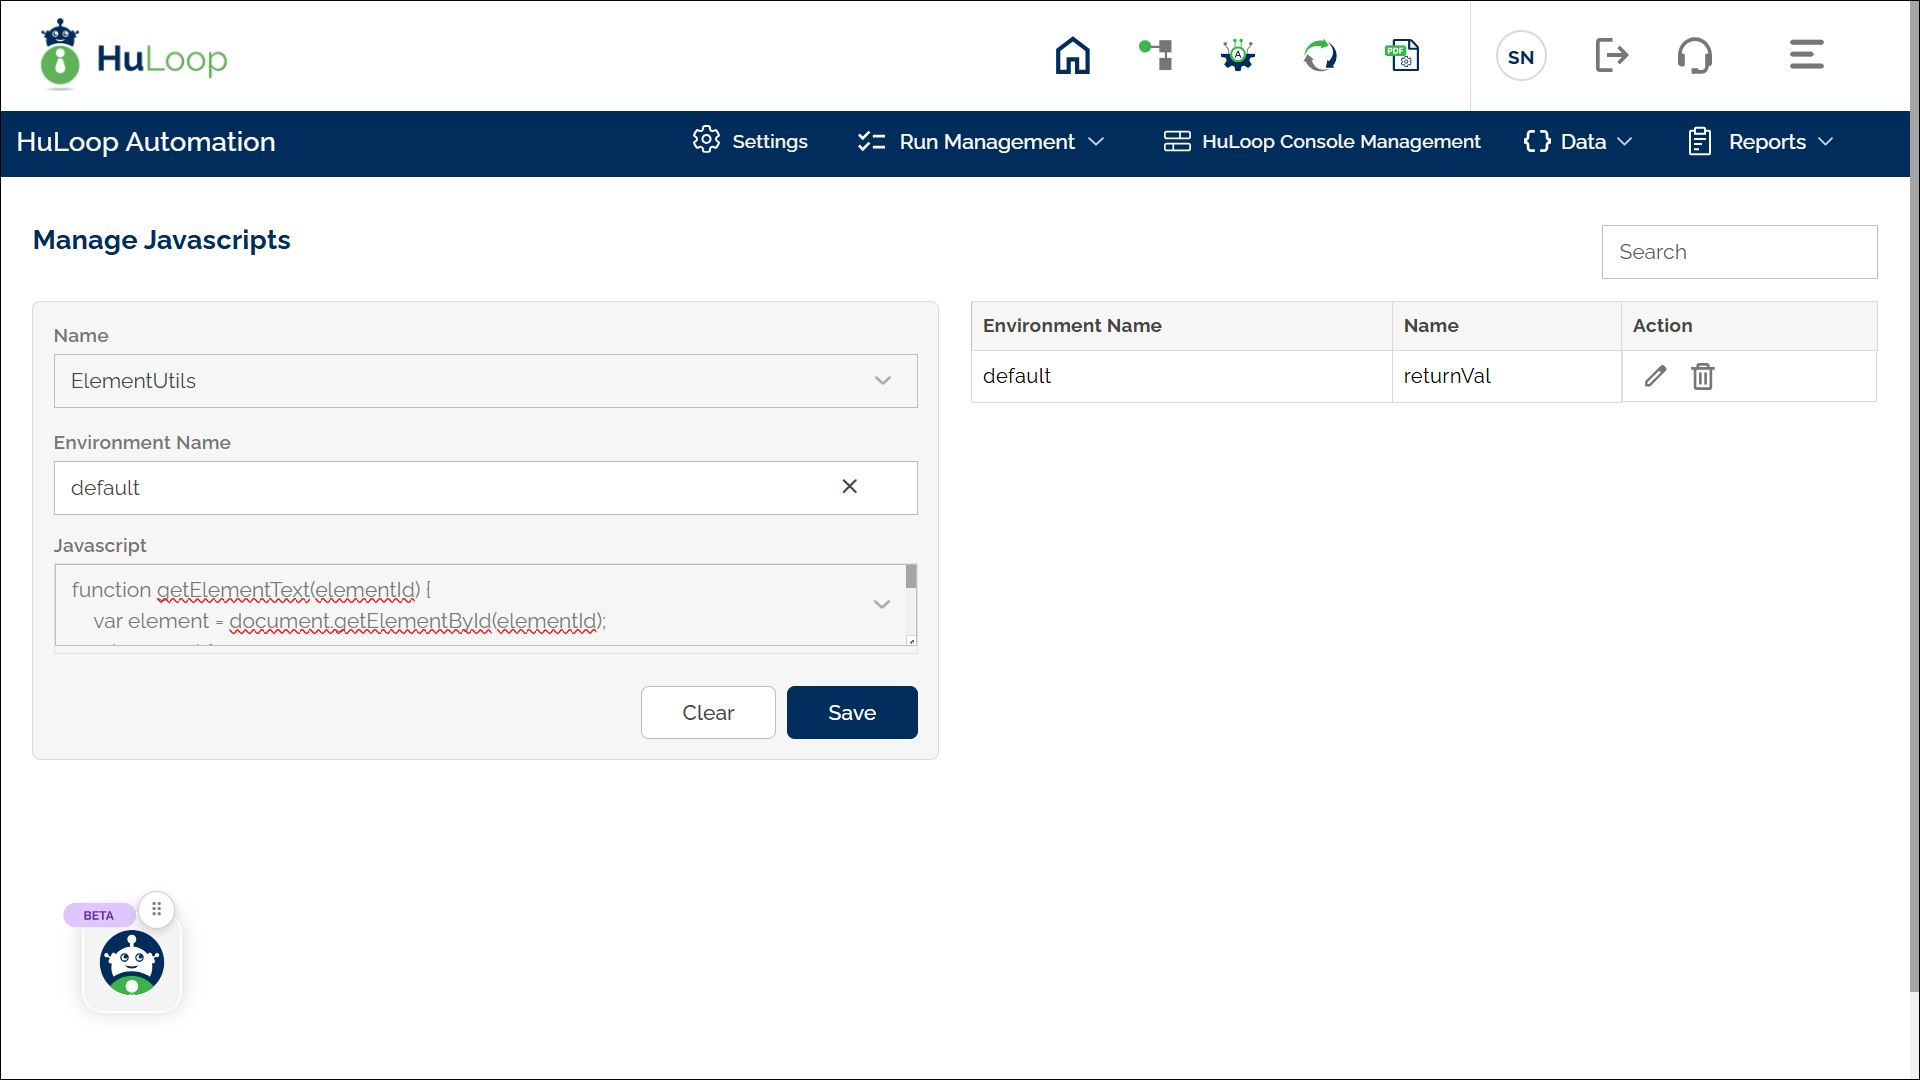Go to the Home icon
Screen dimensions: 1920x1080
tap(1072, 56)
